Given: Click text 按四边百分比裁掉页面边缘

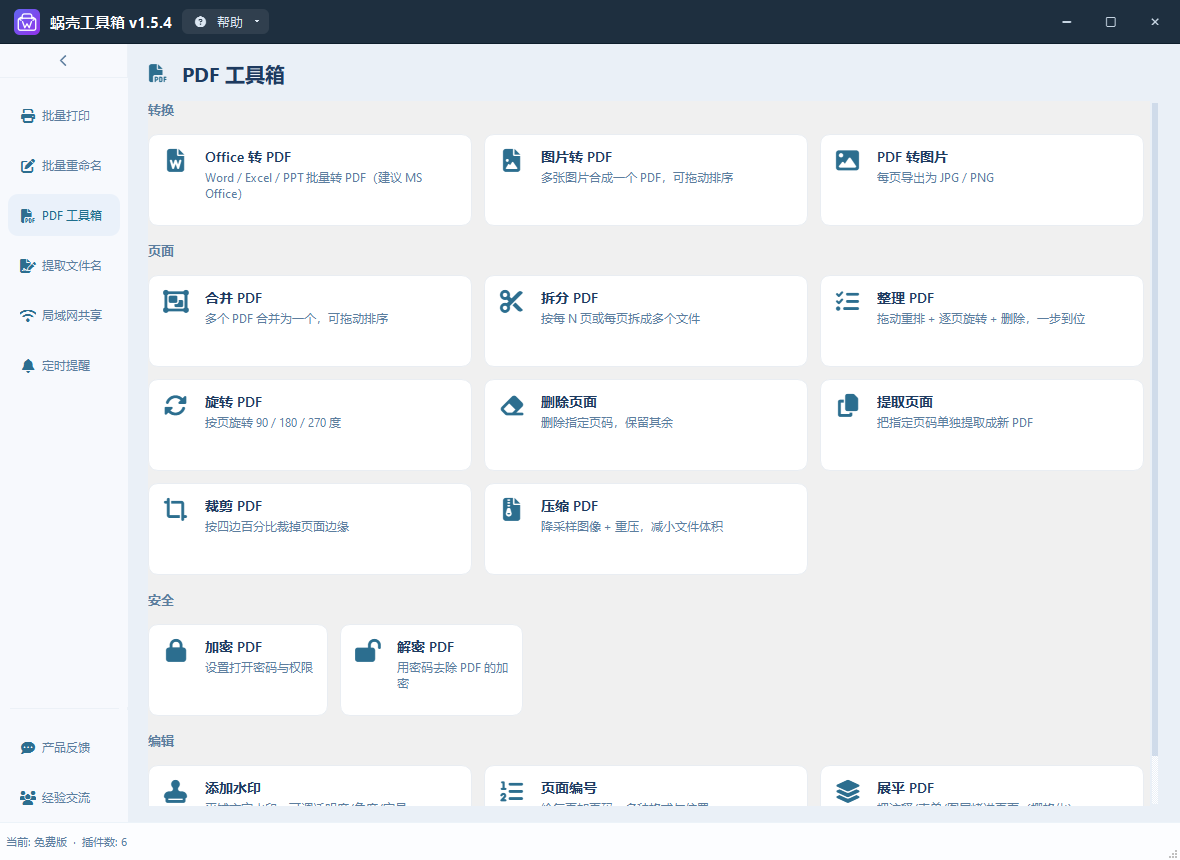Looking at the screenshot, I should pos(277,527).
